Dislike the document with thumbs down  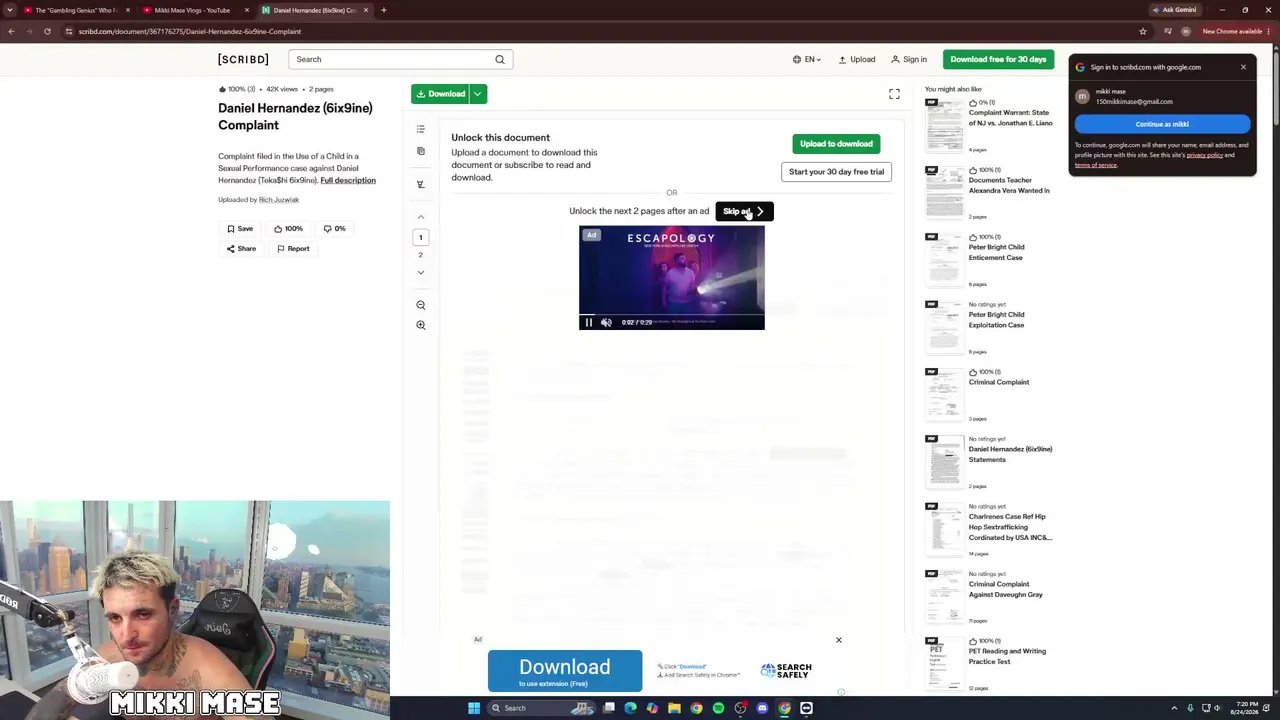coord(334,229)
